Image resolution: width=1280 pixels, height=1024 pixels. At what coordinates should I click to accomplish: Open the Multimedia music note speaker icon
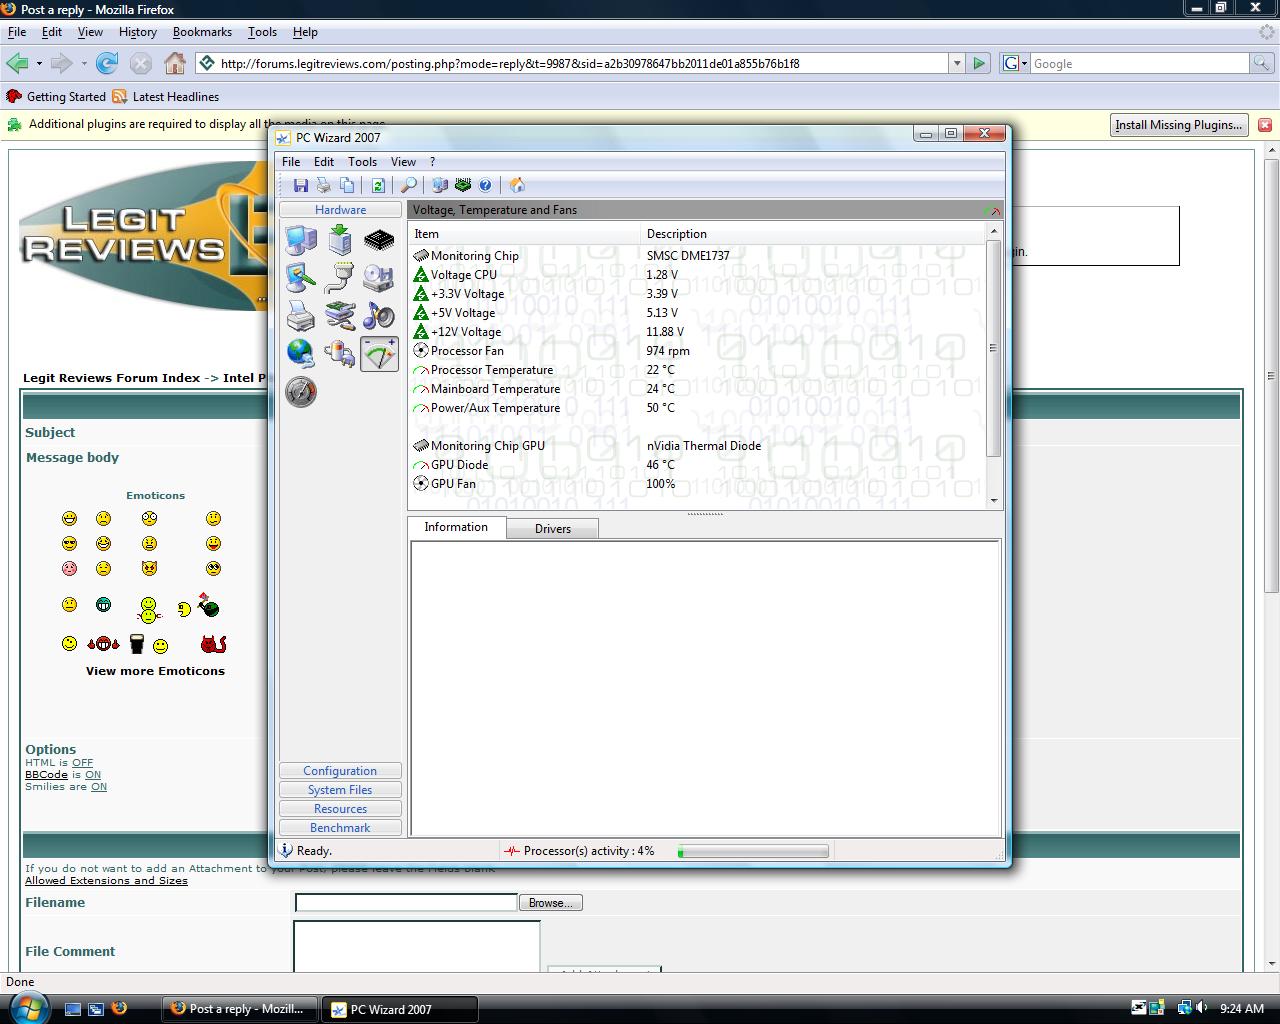click(379, 316)
